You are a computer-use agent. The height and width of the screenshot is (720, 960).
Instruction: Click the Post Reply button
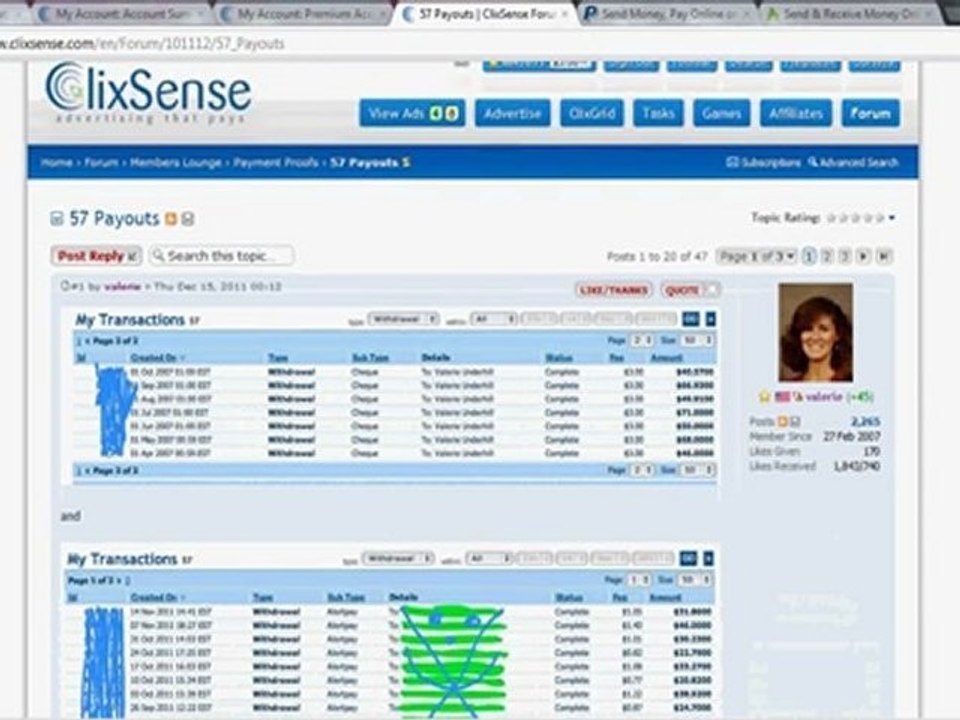[x=97, y=256]
